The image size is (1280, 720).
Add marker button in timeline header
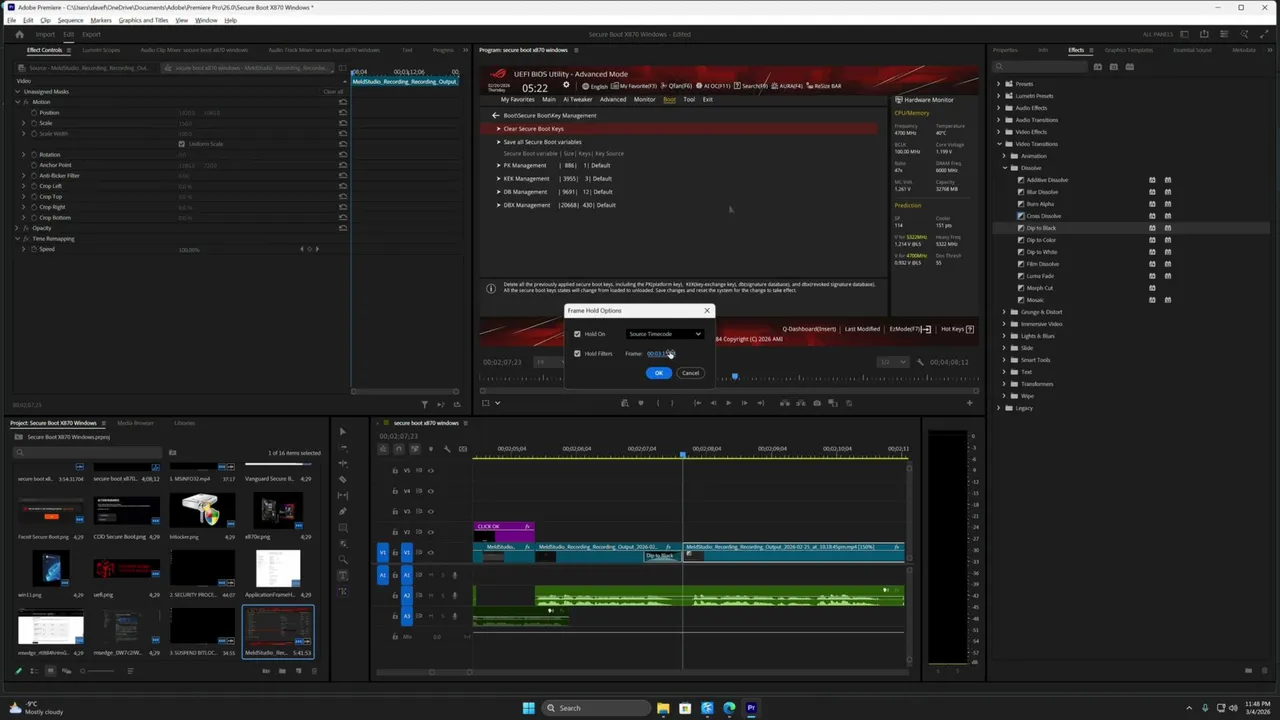click(431, 449)
